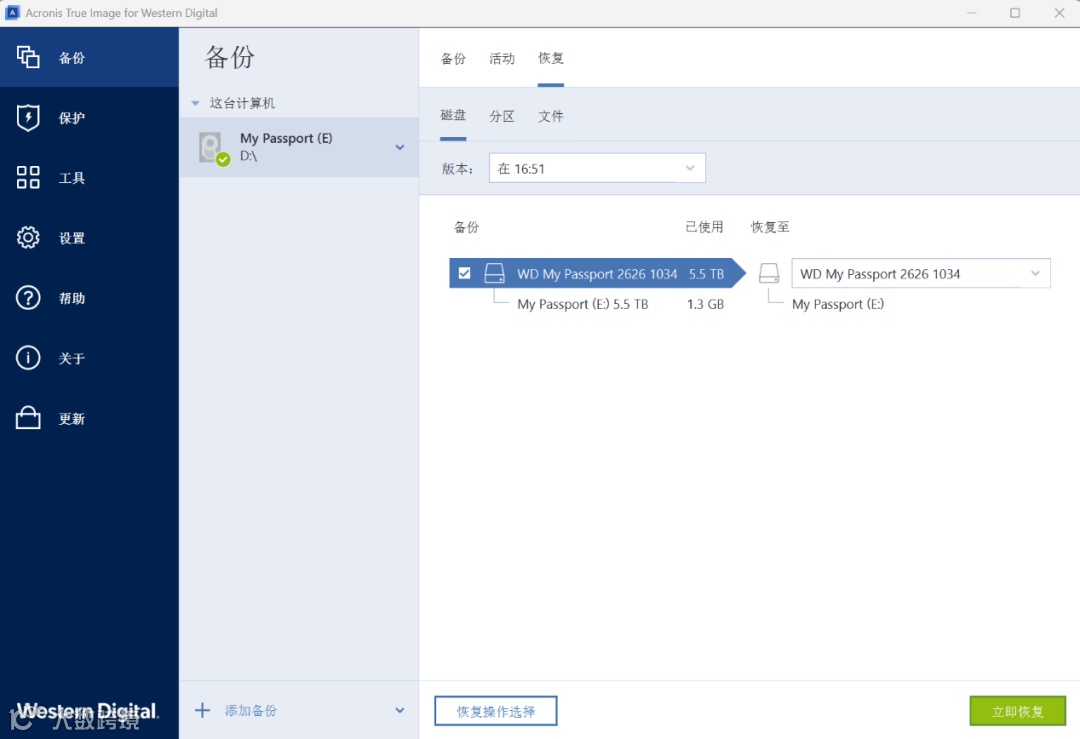Screen dimensions: 1080x739
Task: Click the green 立即恢复 button
Action: (x=1017, y=711)
